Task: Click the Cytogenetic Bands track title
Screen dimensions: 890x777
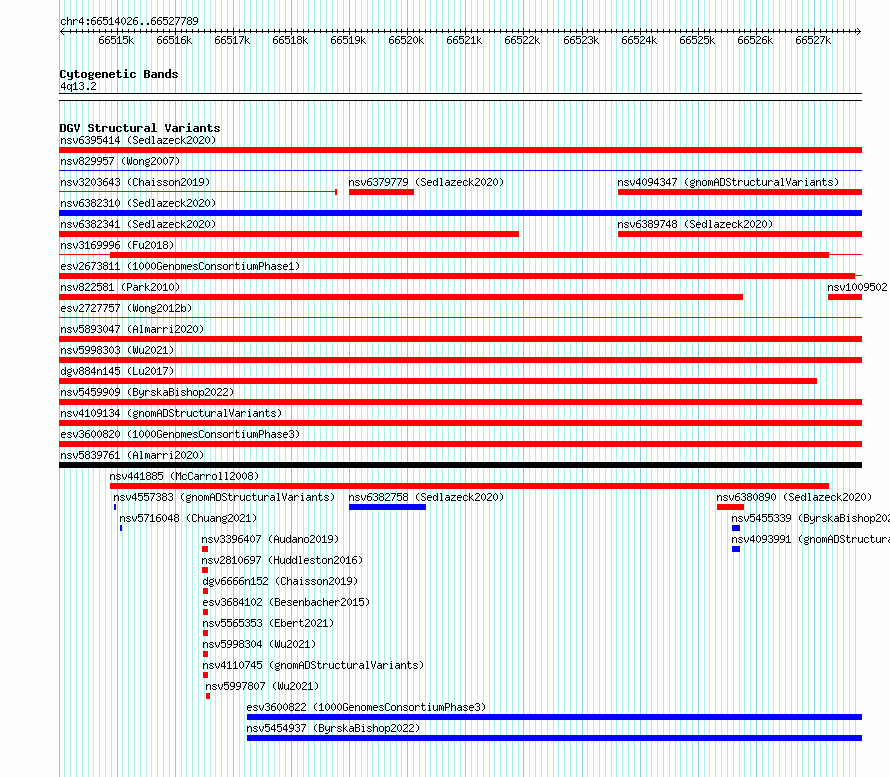Action: click(x=119, y=74)
